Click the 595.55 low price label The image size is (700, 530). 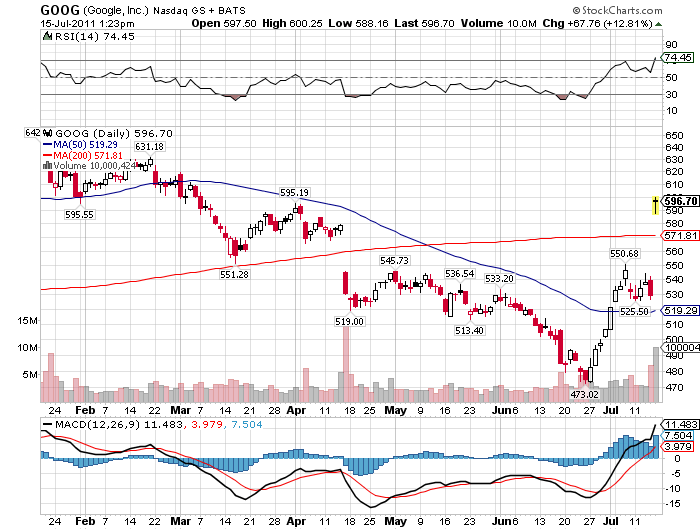(x=79, y=215)
